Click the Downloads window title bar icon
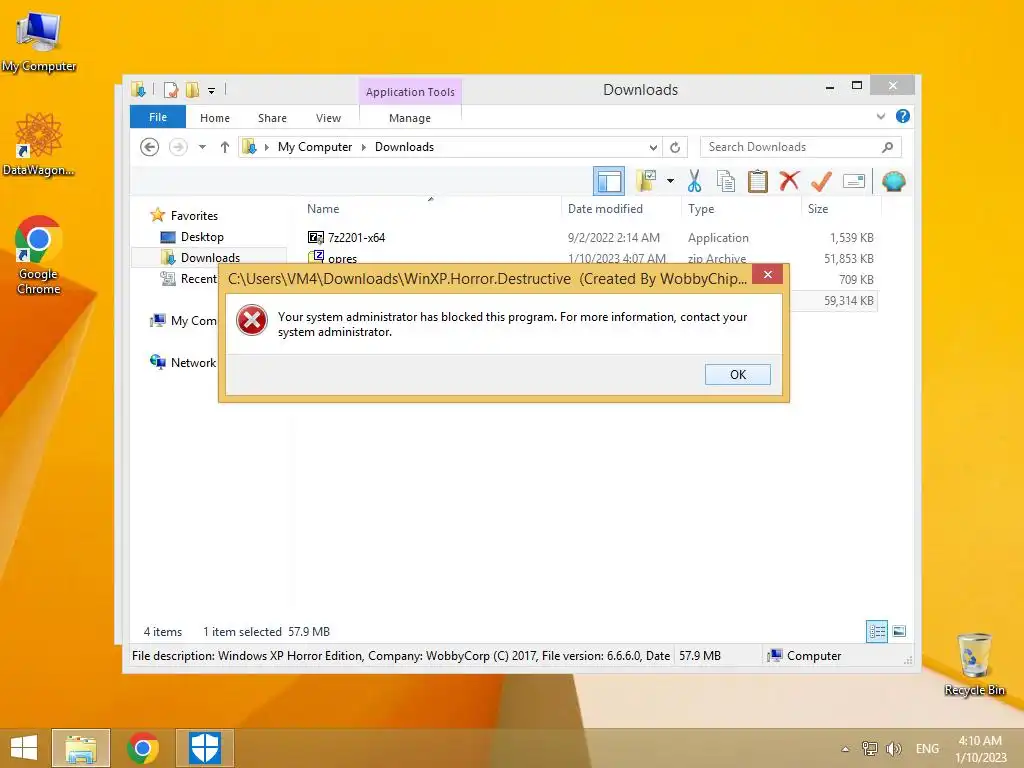Image resolution: width=1024 pixels, height=768 pixels. (138, 90)
